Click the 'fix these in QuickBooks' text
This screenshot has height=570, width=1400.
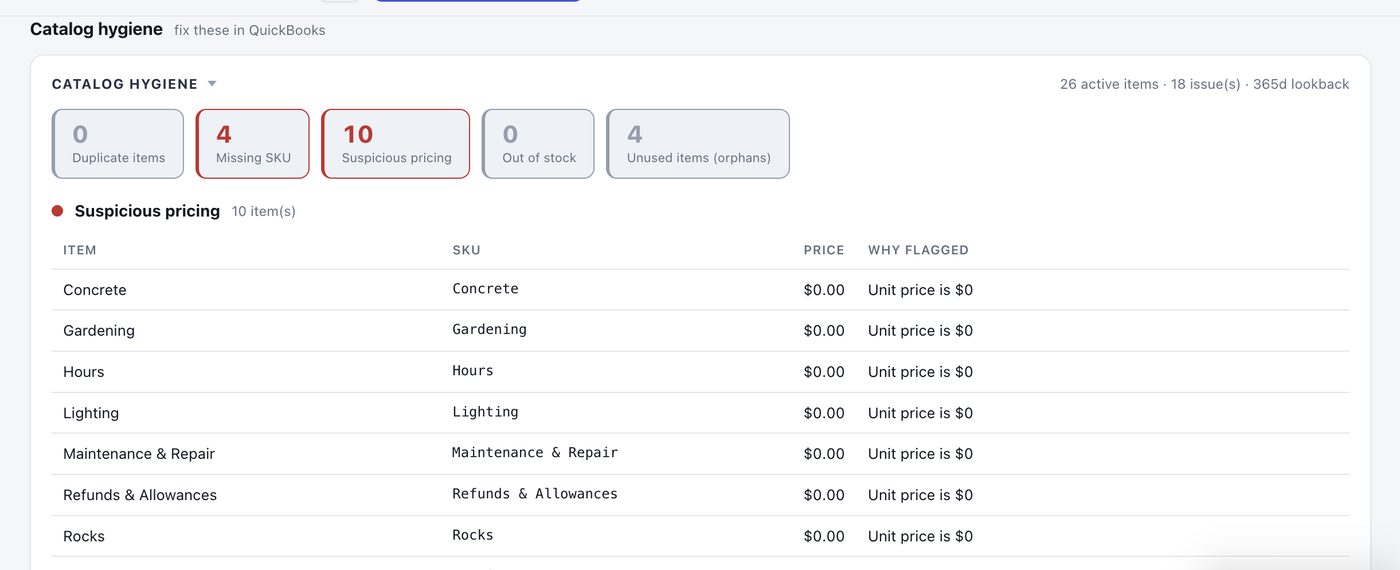tap(250, 30)
